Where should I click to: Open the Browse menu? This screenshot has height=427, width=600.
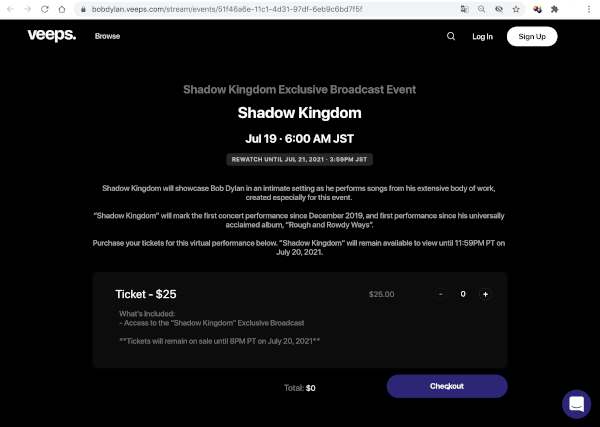pyautogui.click(x=108, y=36)
